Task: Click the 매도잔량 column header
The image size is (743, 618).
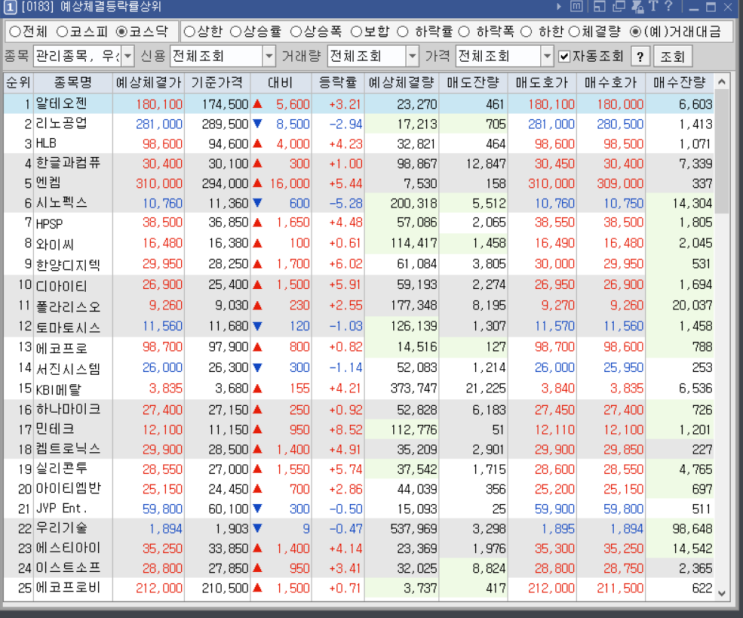Action: click(x=473, y=83)
